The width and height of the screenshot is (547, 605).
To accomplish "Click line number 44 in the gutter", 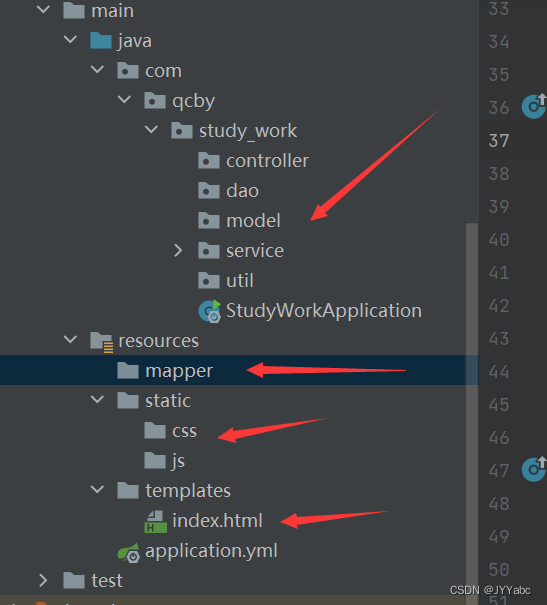I will click(499, 372).
